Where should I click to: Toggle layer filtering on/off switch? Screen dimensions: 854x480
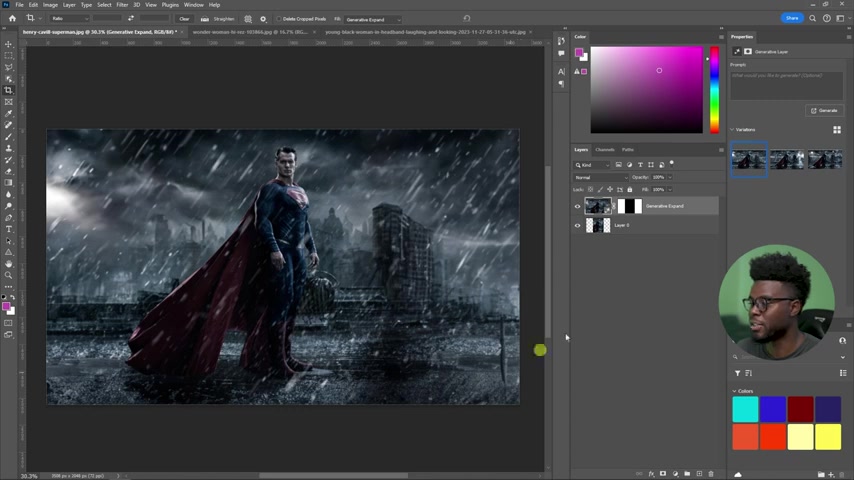[x=672, y=163]
